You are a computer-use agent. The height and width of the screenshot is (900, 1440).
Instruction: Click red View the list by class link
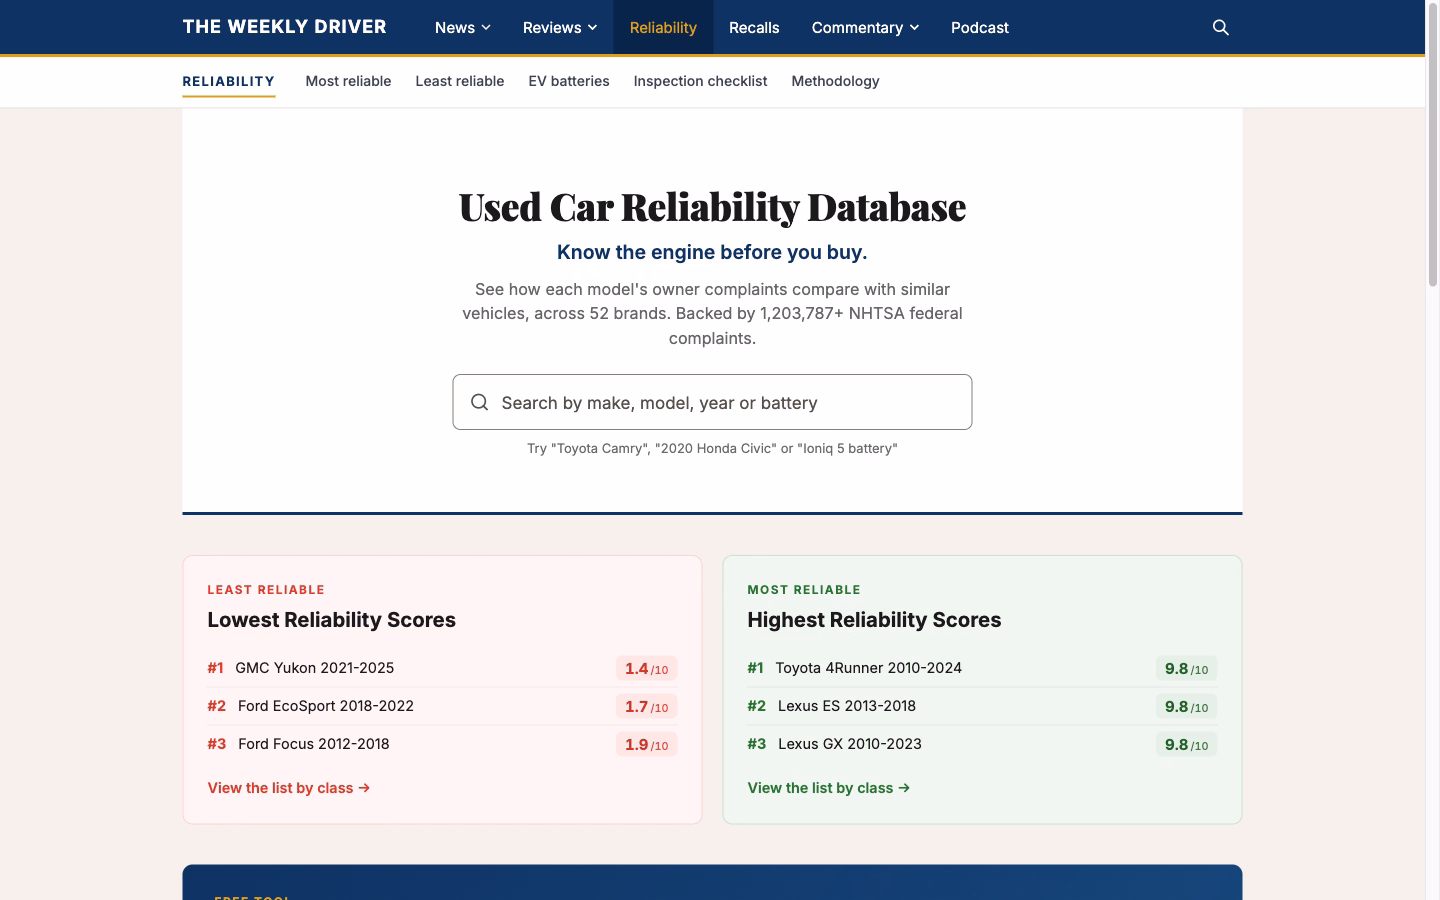pos(289,788)
